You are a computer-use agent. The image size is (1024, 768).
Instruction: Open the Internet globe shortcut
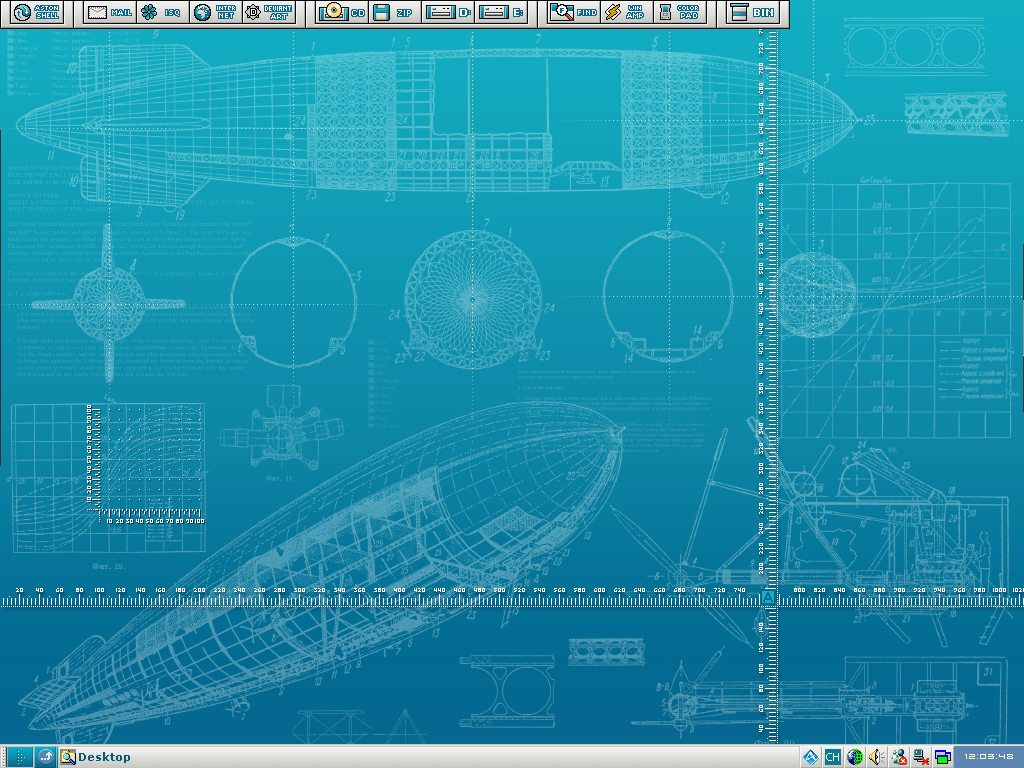point(214,13)
